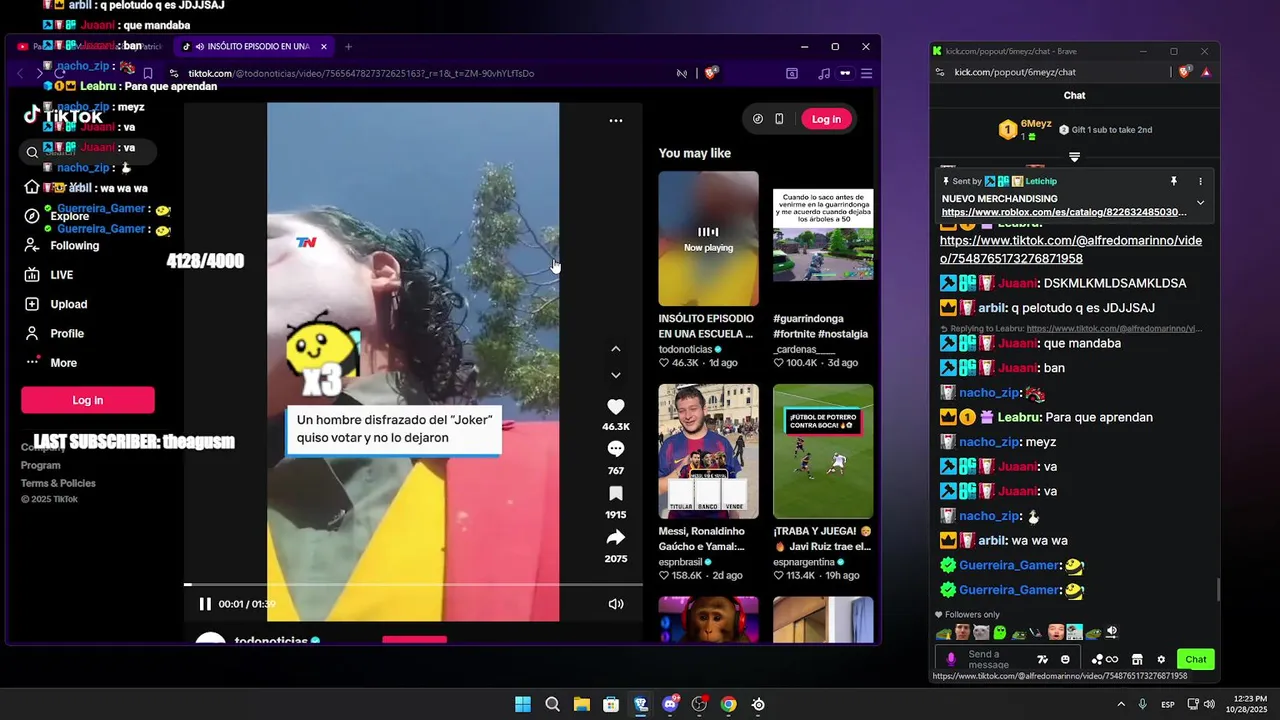Open the TikTok get-app phone icon
This screenshot has width=1280, height=720.
click(x=779, y=119)
